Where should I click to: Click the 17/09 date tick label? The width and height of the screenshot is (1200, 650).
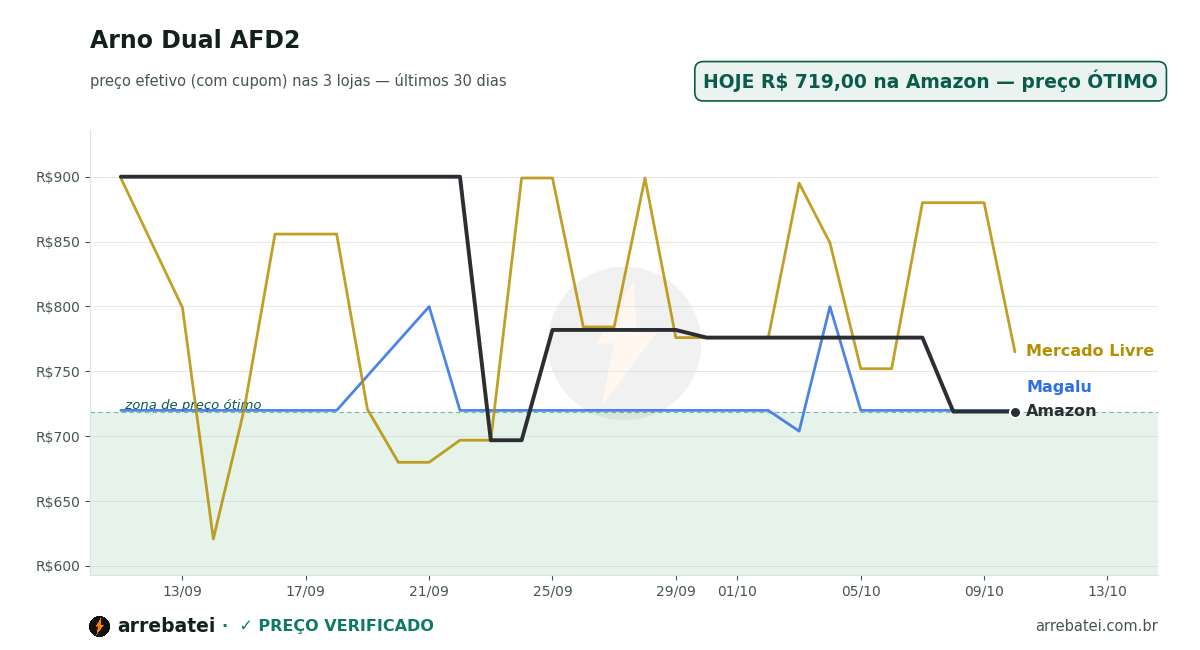tap(305, 591)
